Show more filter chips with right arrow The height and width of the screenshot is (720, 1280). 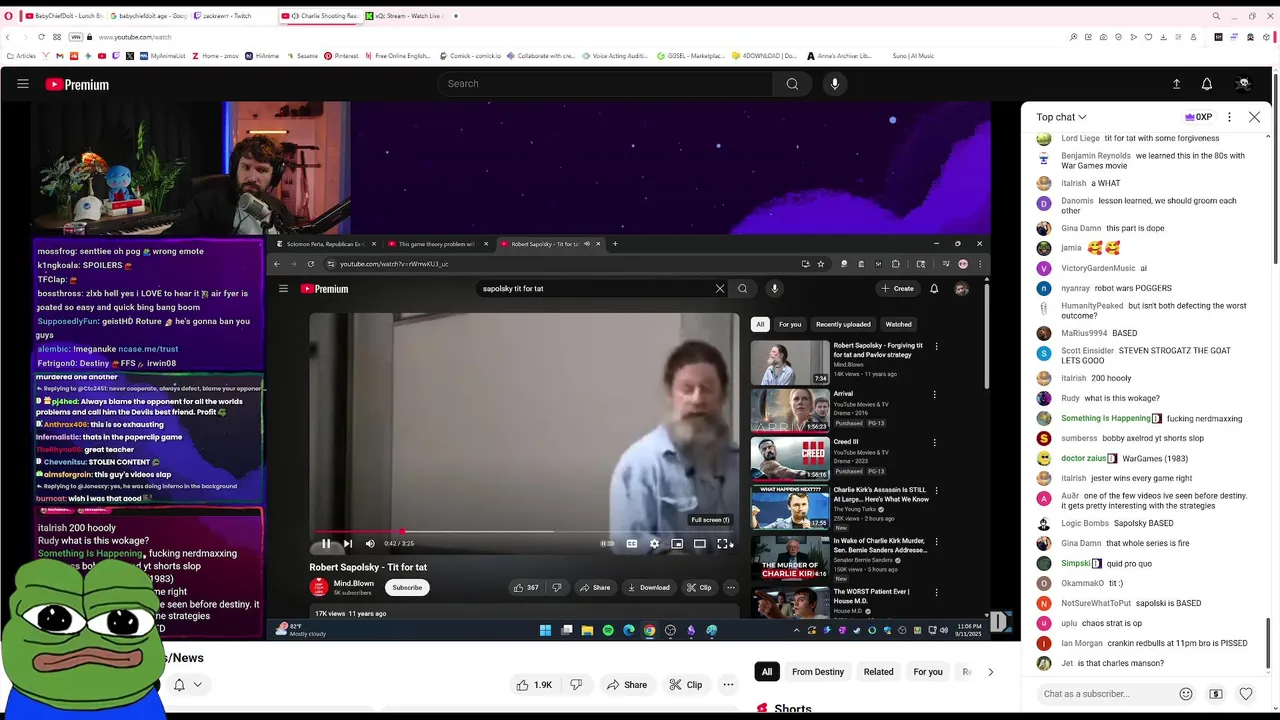(990, 672)
